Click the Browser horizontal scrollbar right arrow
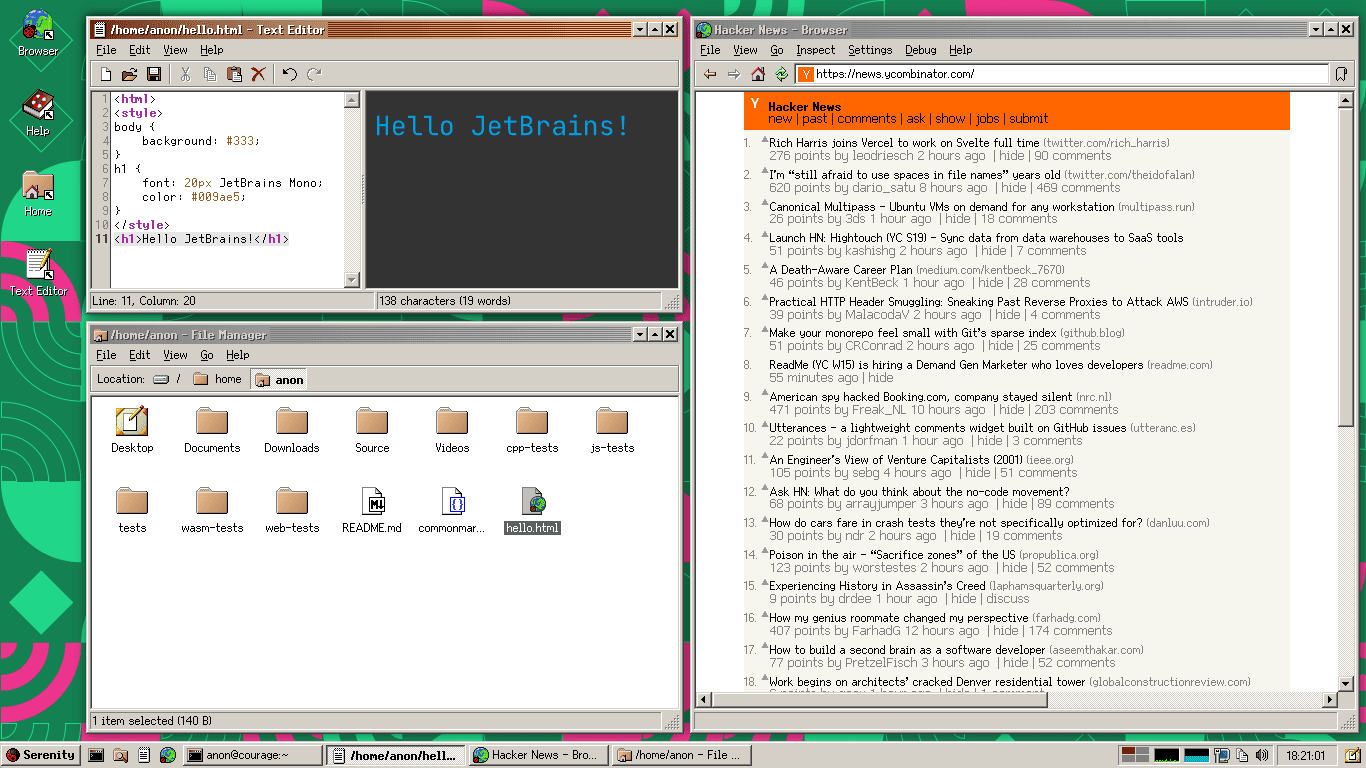Screen dimensions: 1366x768 point(1330,700)
